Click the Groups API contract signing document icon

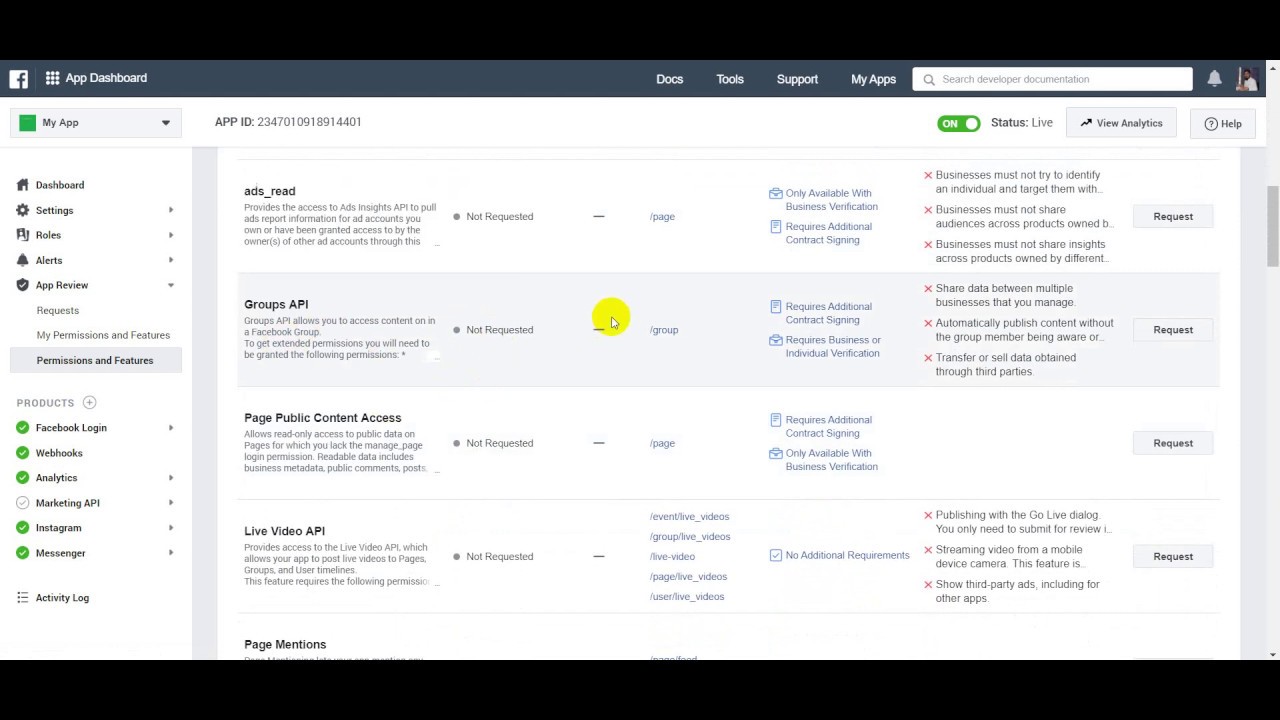click(775, 307)
